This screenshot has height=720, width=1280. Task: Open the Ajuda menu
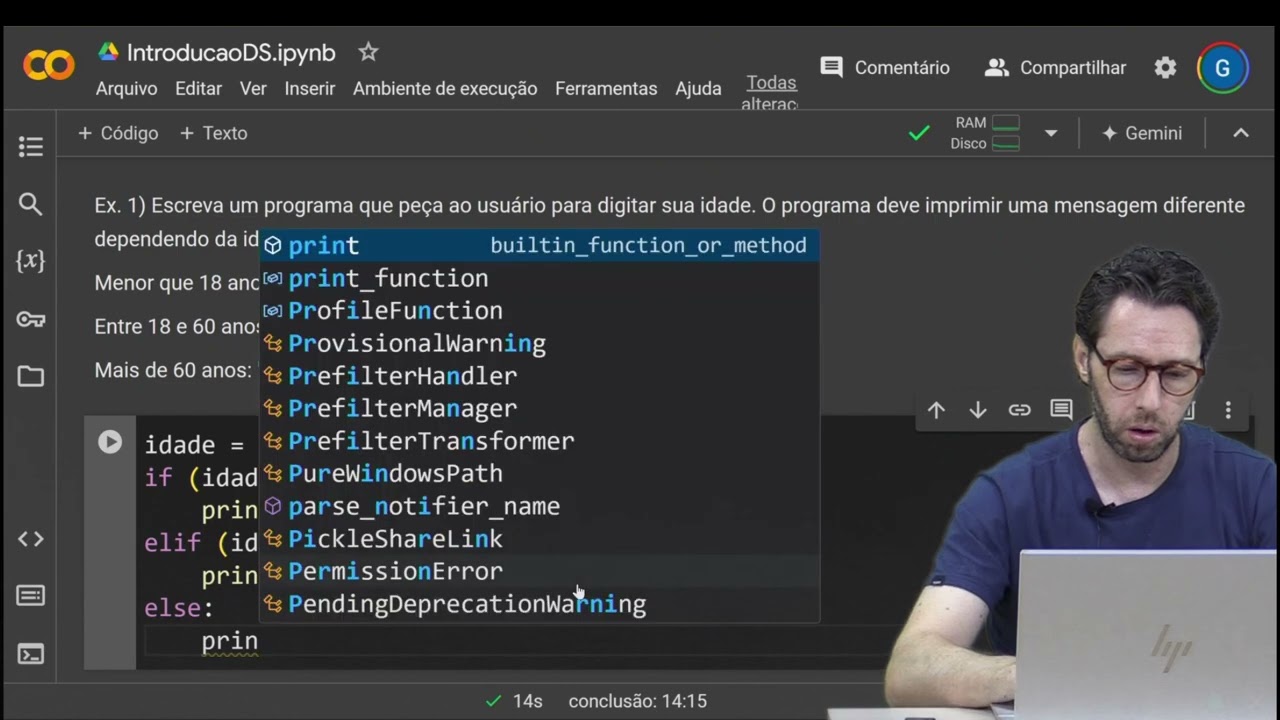tap(698, 89)
